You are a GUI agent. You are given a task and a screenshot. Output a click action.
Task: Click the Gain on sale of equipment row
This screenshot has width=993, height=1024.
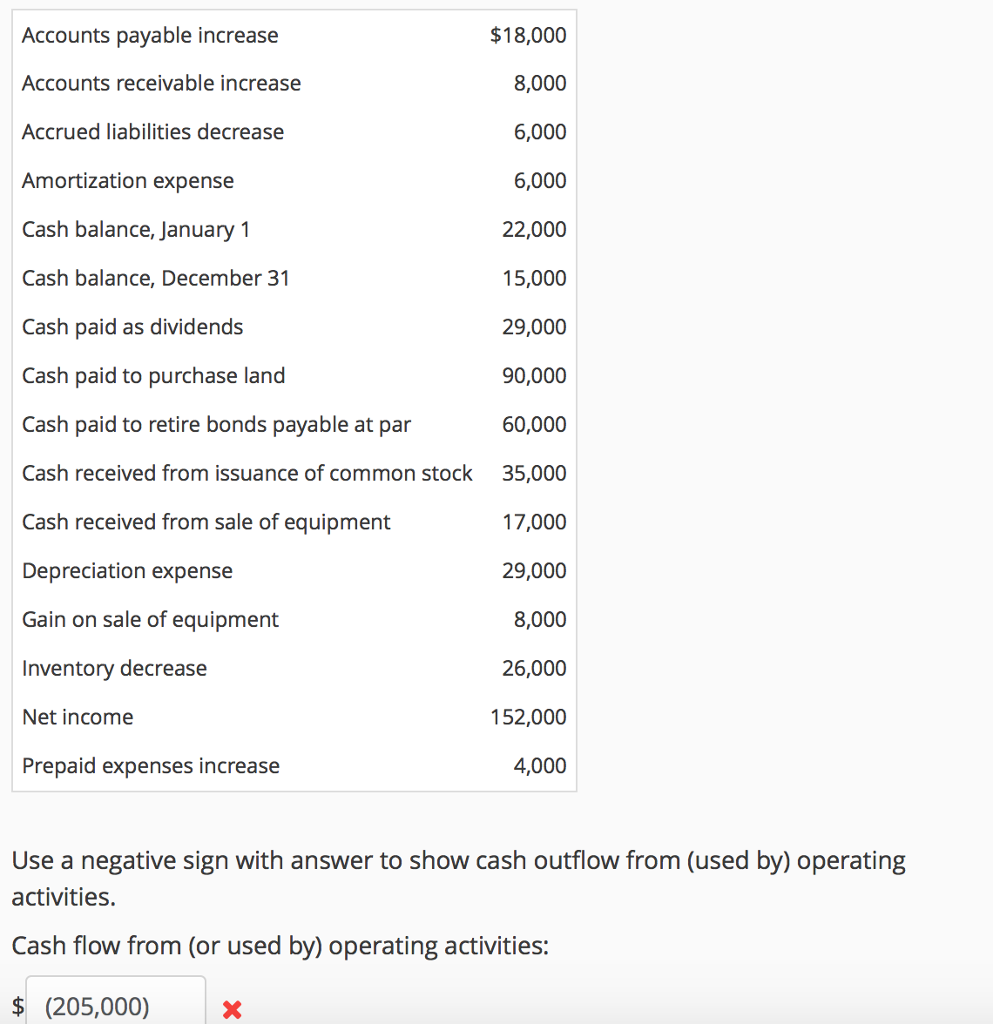tap(150, 619)
